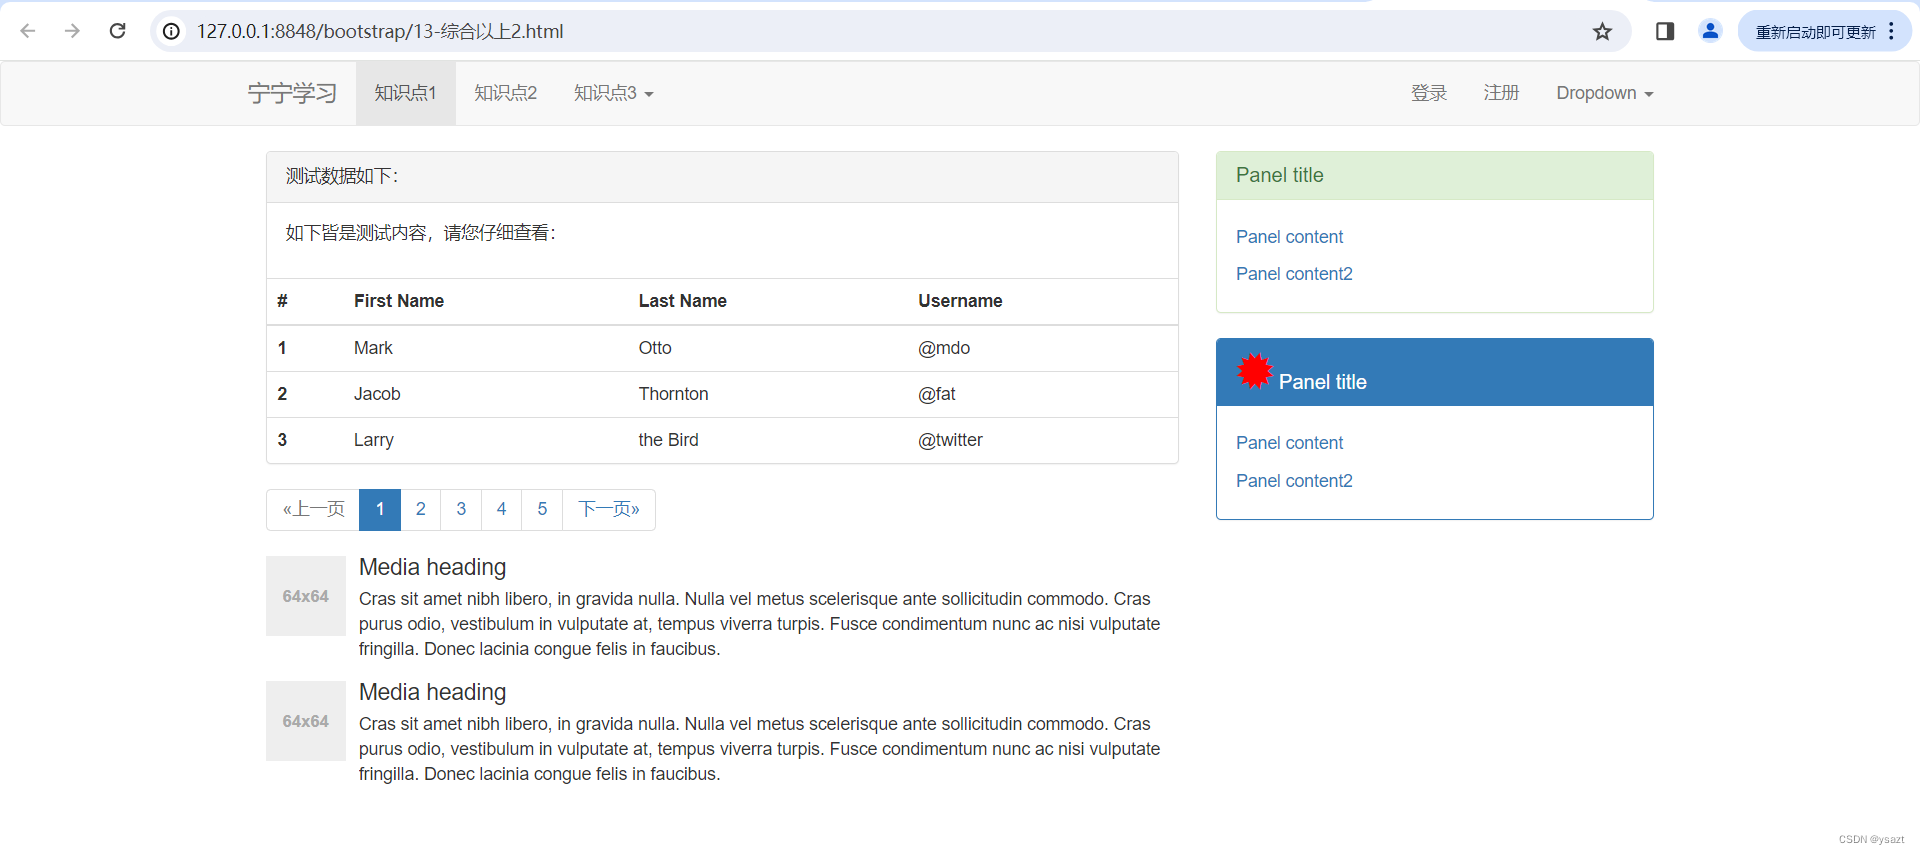Click the first Media heading title

[x=432, y=567]
